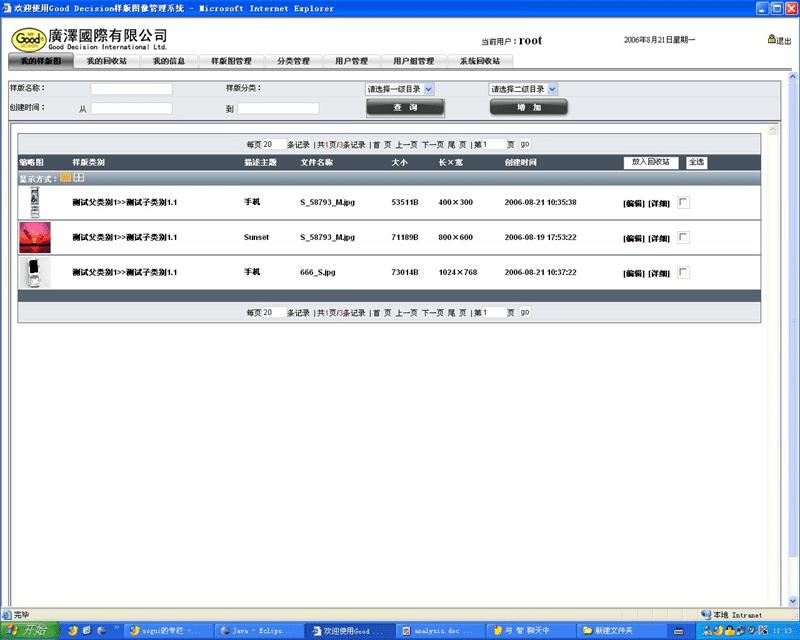Open the 请选择二级目录 dropdown
The image size is (800, 640).
(x=523, y=89)
